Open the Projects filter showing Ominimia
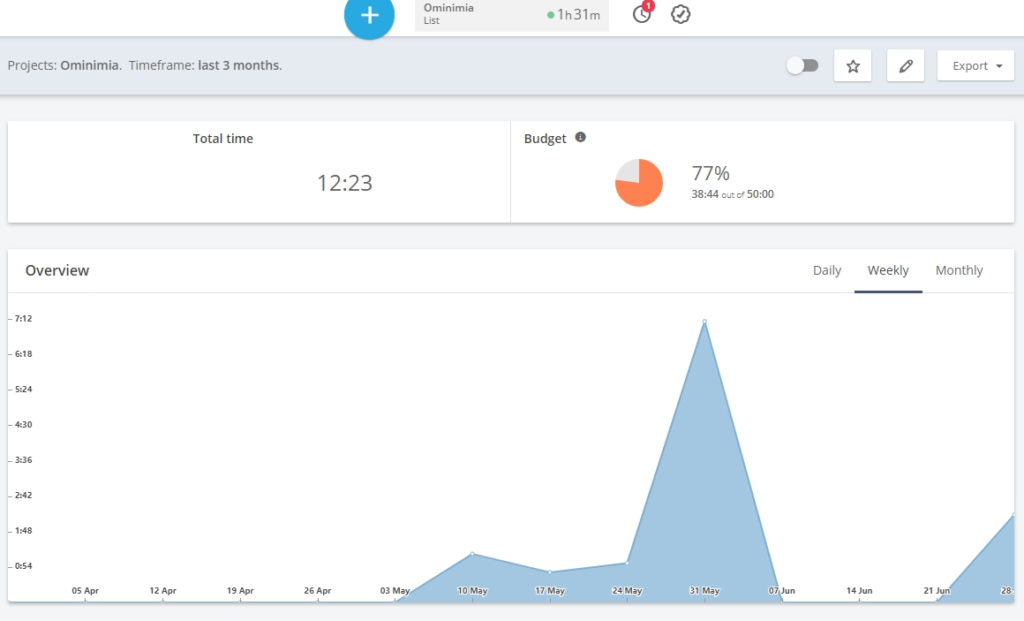 tap(89, 64)
